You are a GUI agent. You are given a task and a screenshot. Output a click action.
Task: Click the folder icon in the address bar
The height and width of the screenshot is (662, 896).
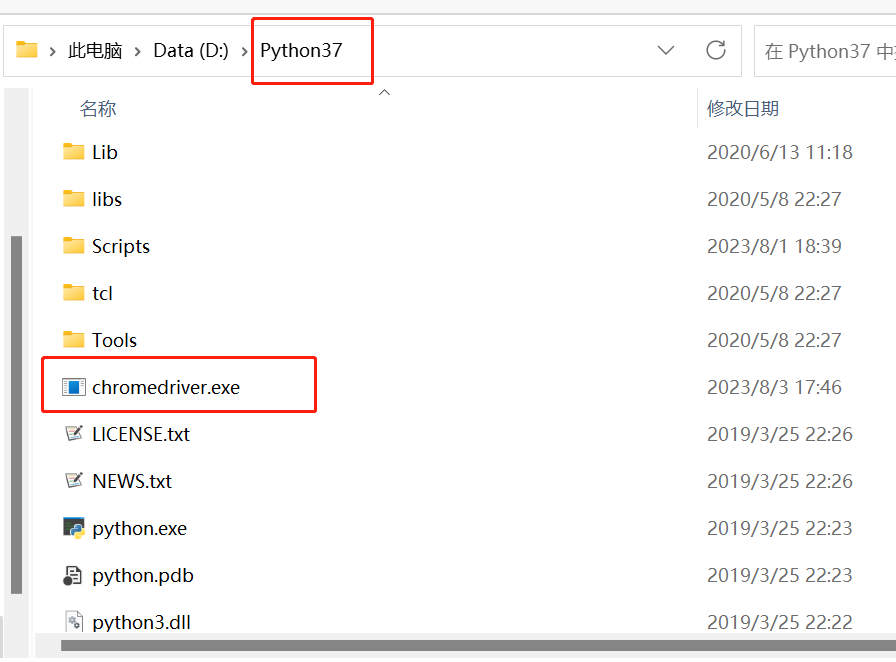click(26, 50)
